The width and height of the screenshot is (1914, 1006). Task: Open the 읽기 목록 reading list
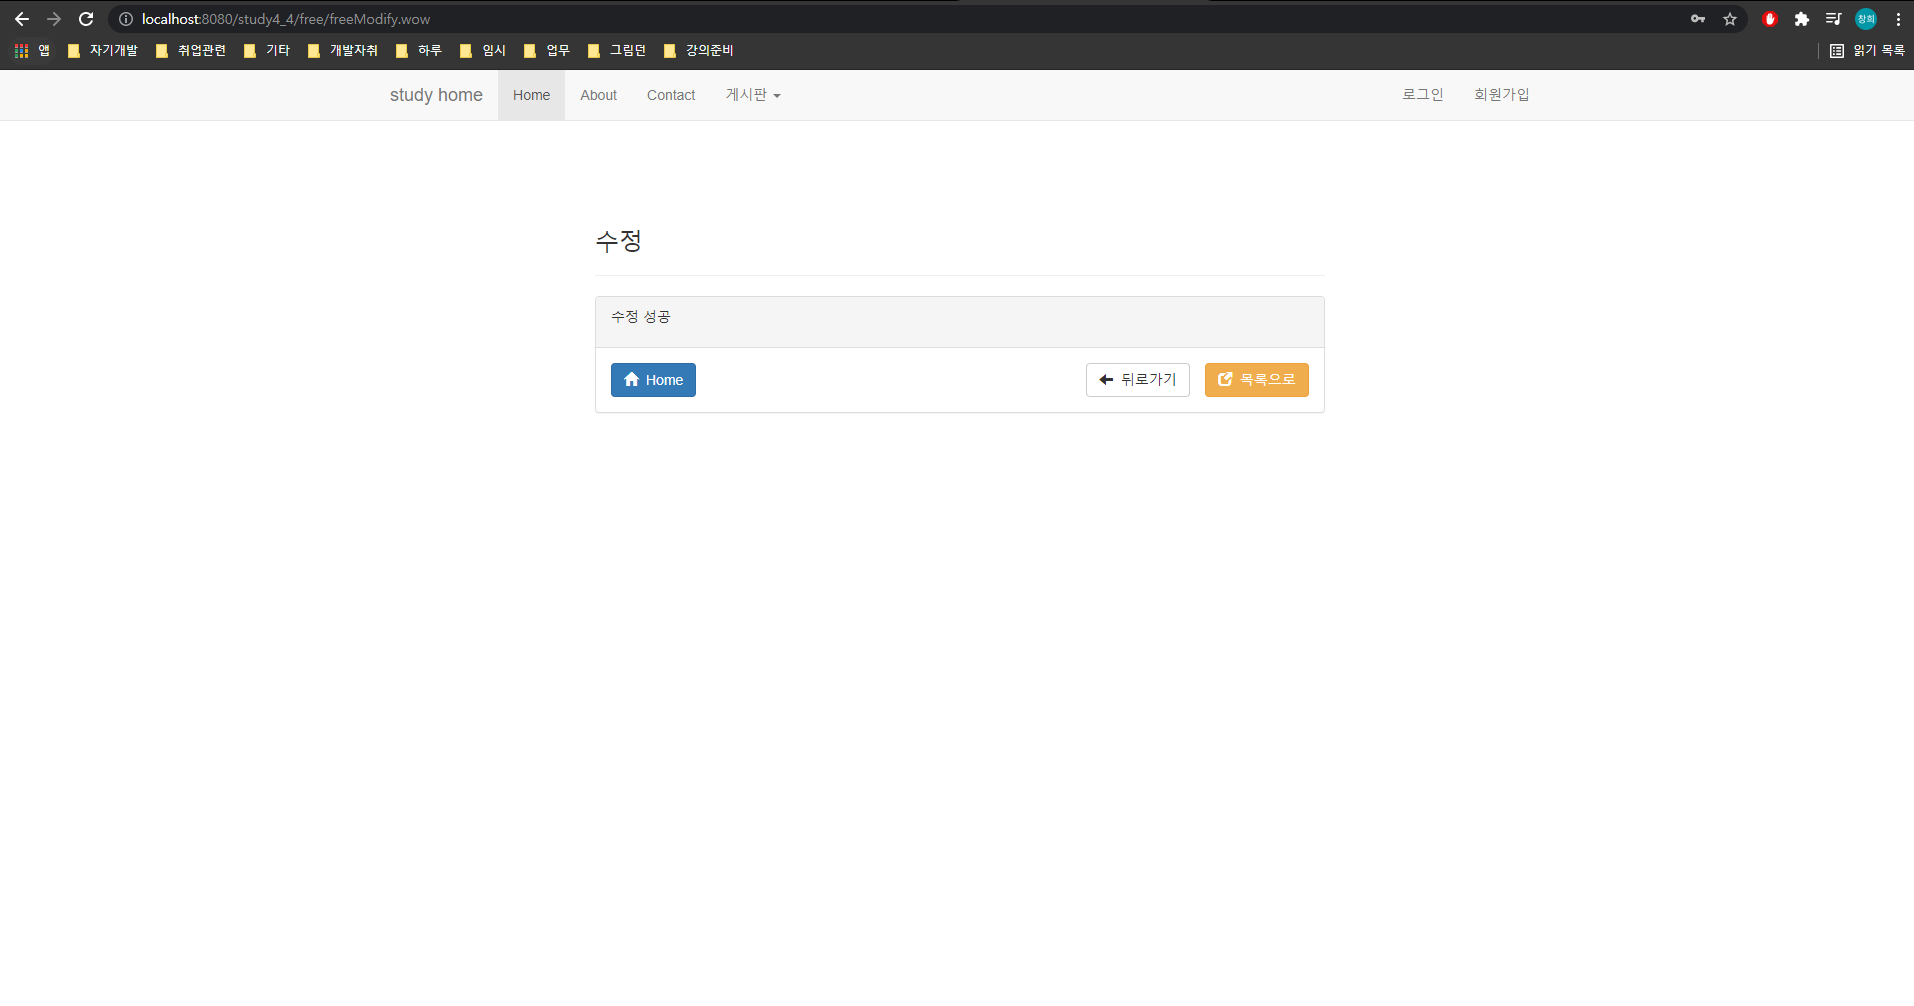pyautogui.click(x=1867, y=50)
